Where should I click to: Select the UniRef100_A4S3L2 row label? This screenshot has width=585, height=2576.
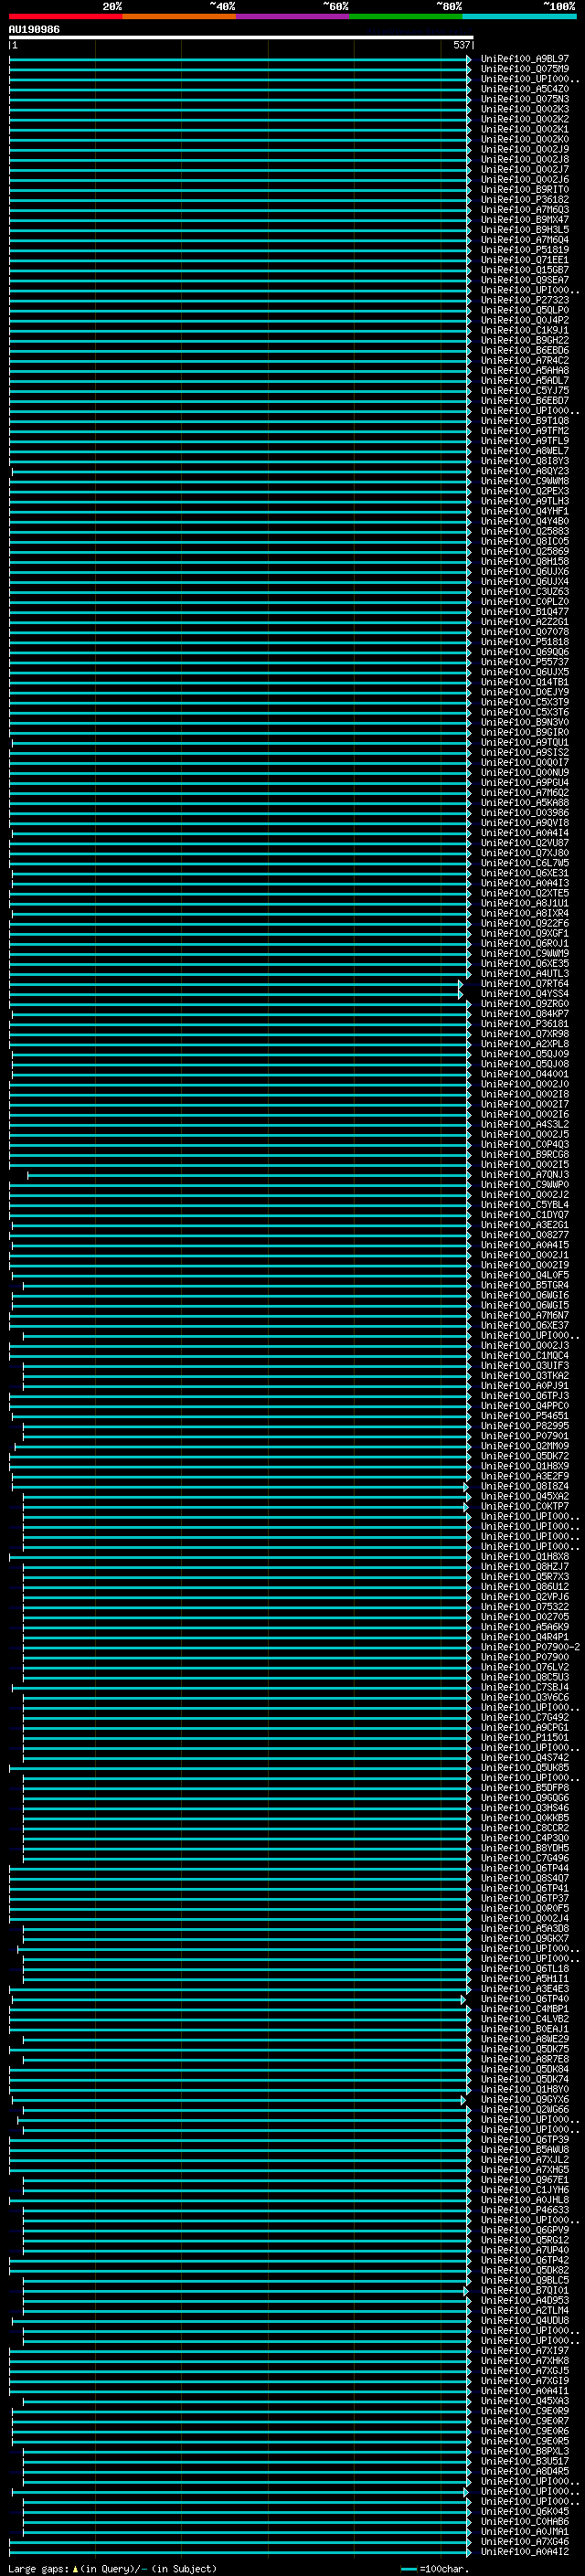[524, 1124]
